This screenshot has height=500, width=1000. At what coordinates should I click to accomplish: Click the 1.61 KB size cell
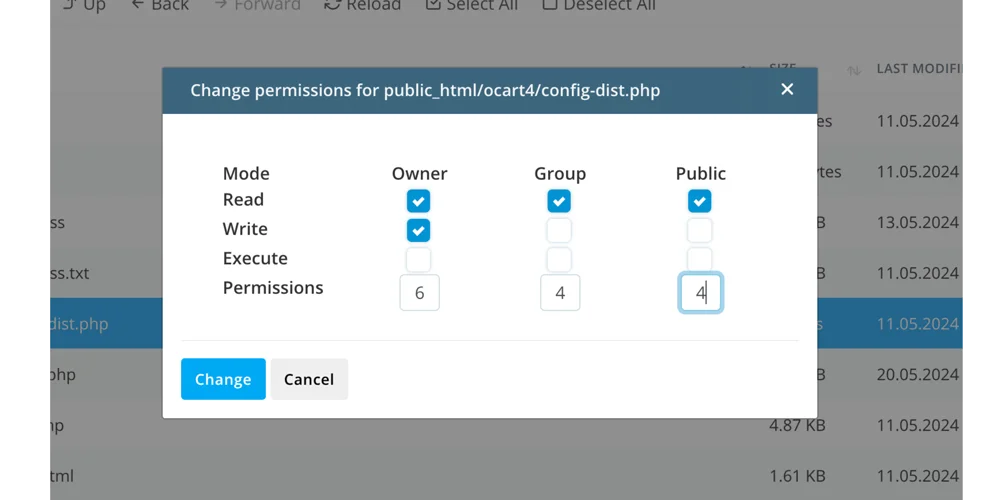797,476
